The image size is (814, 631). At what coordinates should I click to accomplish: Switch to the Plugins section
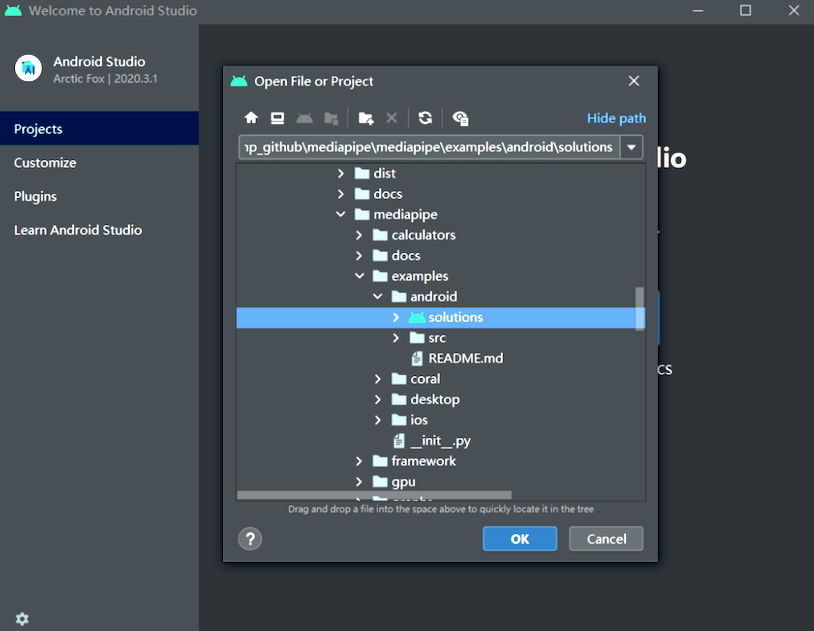tap(37, 195)
